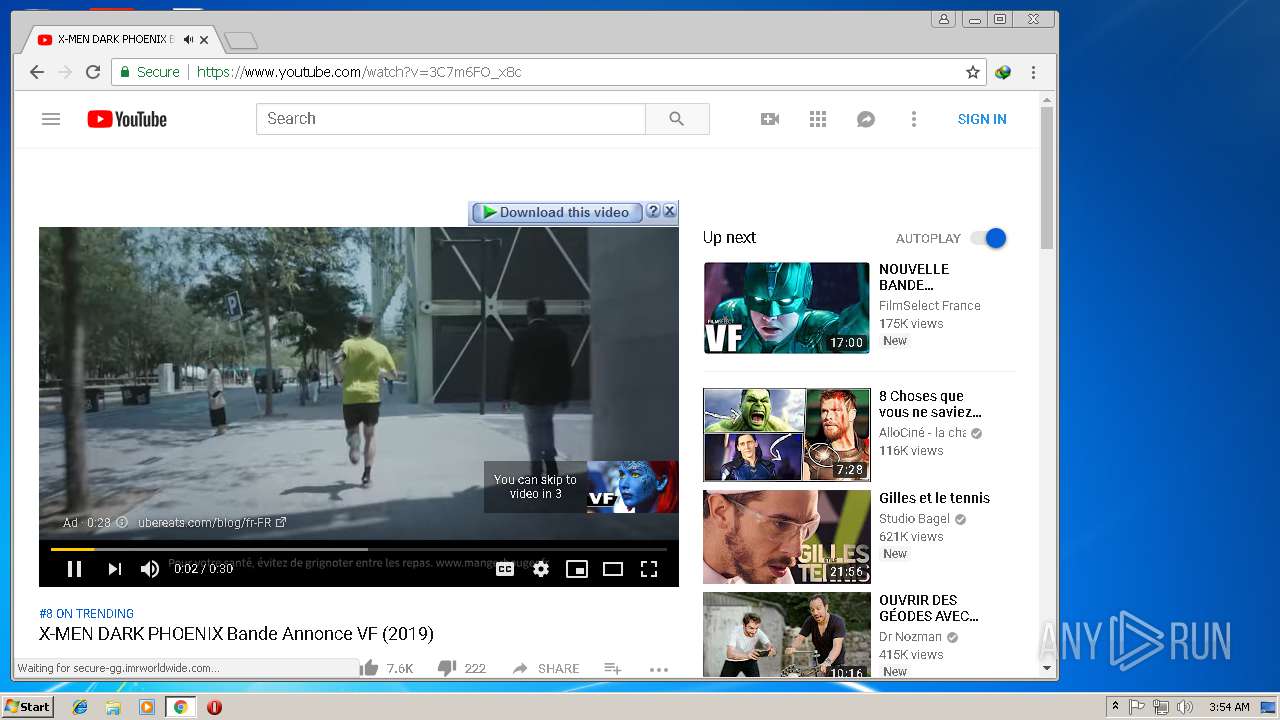Open media player taskbar icon
This screenshot has width=1280, height=720.
tap(147, 707)
